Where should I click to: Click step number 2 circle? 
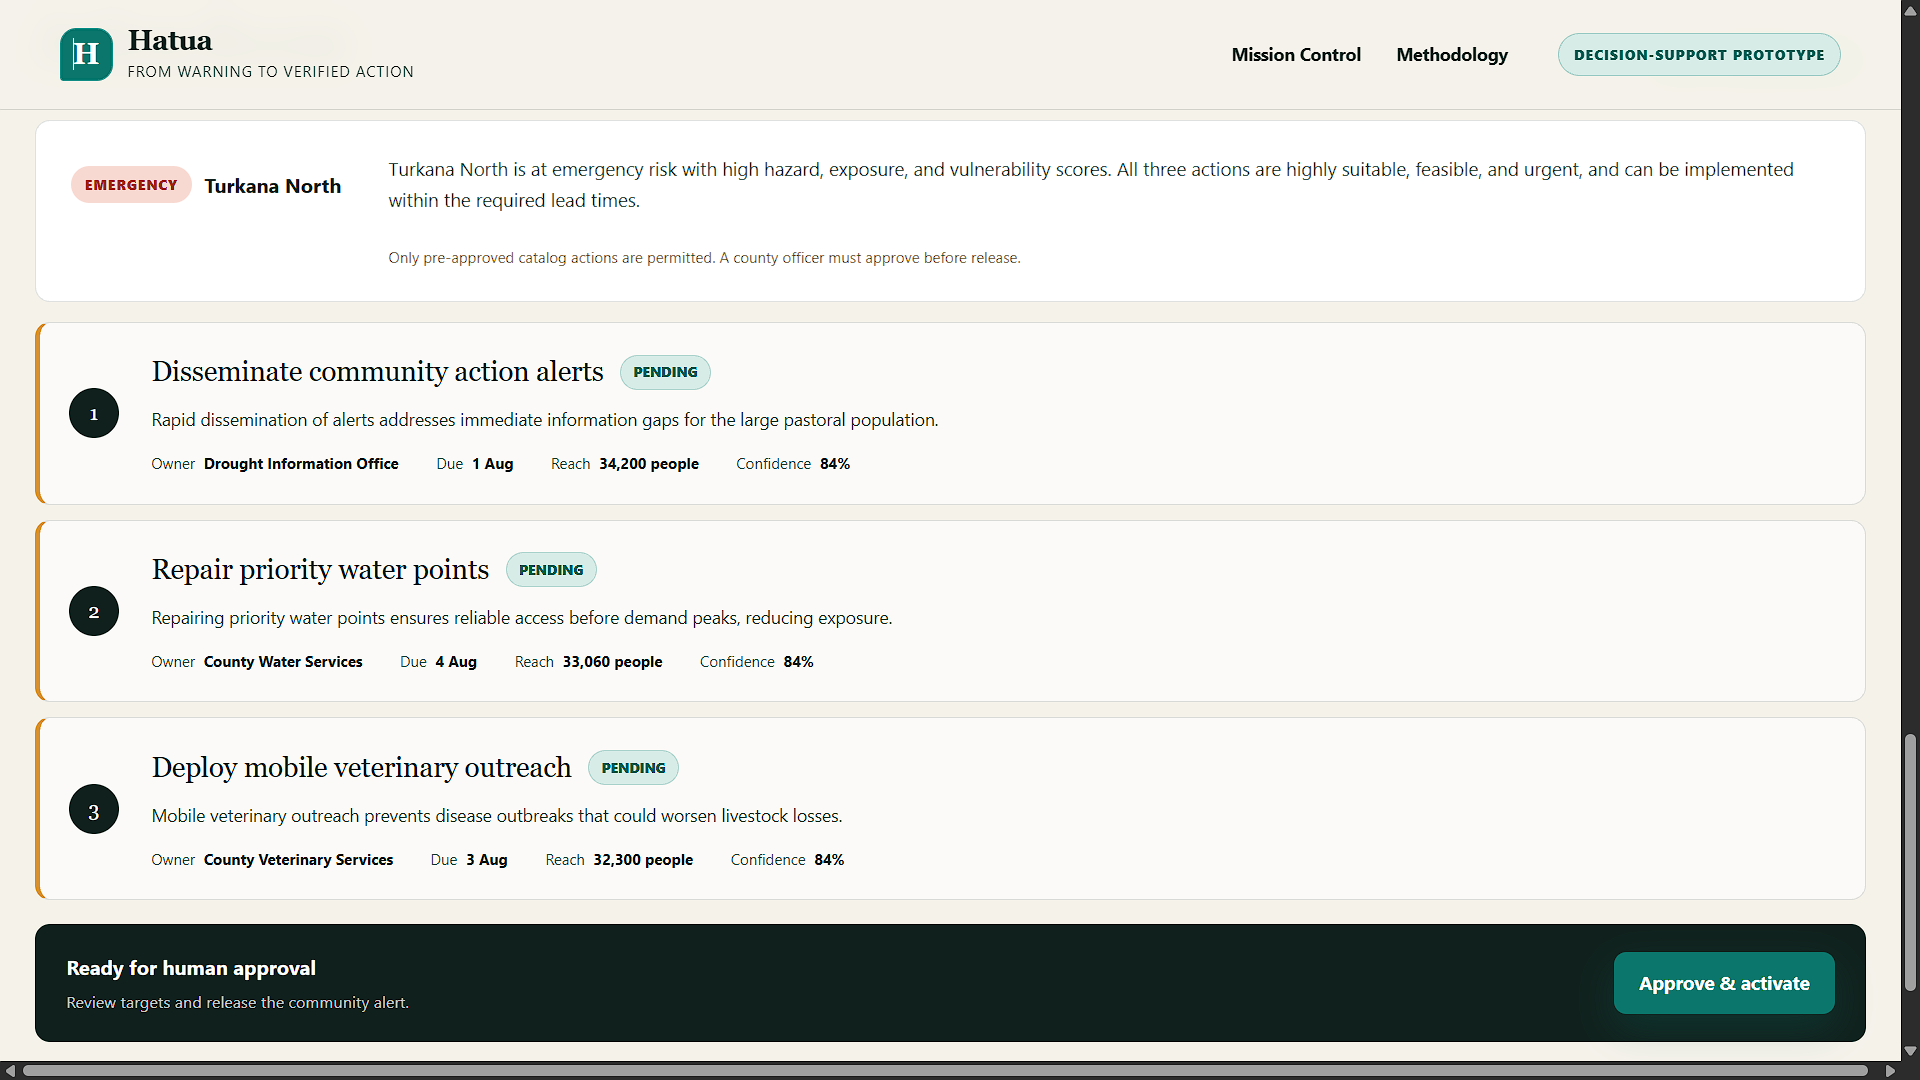pos(94,611)
